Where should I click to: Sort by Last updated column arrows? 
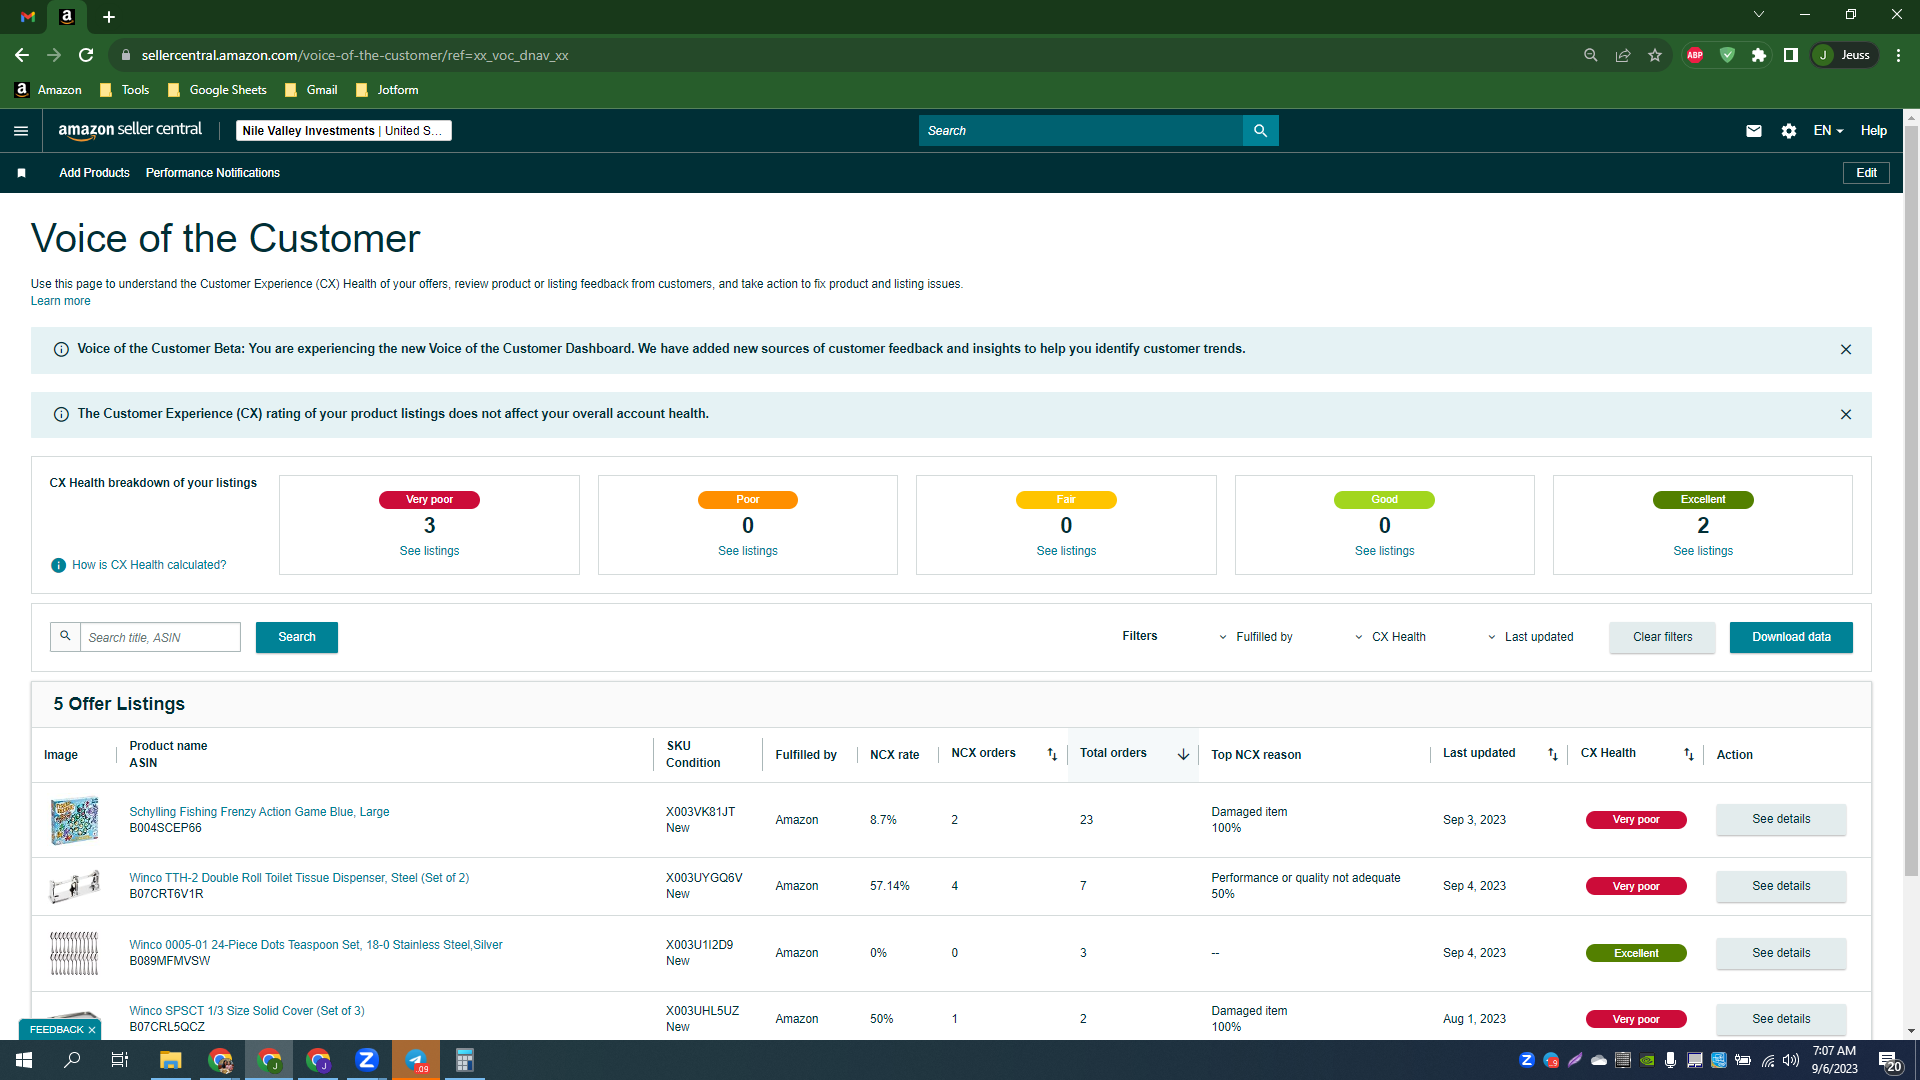point(1553,755)
